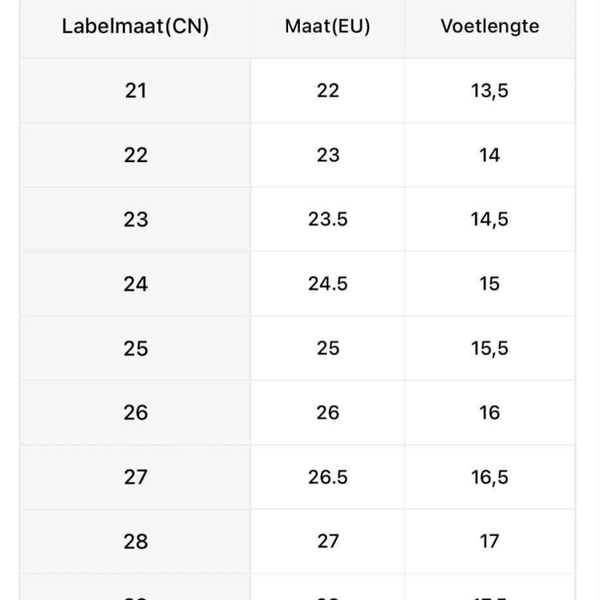This screenshot has width=600, height=600.
Task: Click EU size 22 in first row
Action: [x=327, y=90]
